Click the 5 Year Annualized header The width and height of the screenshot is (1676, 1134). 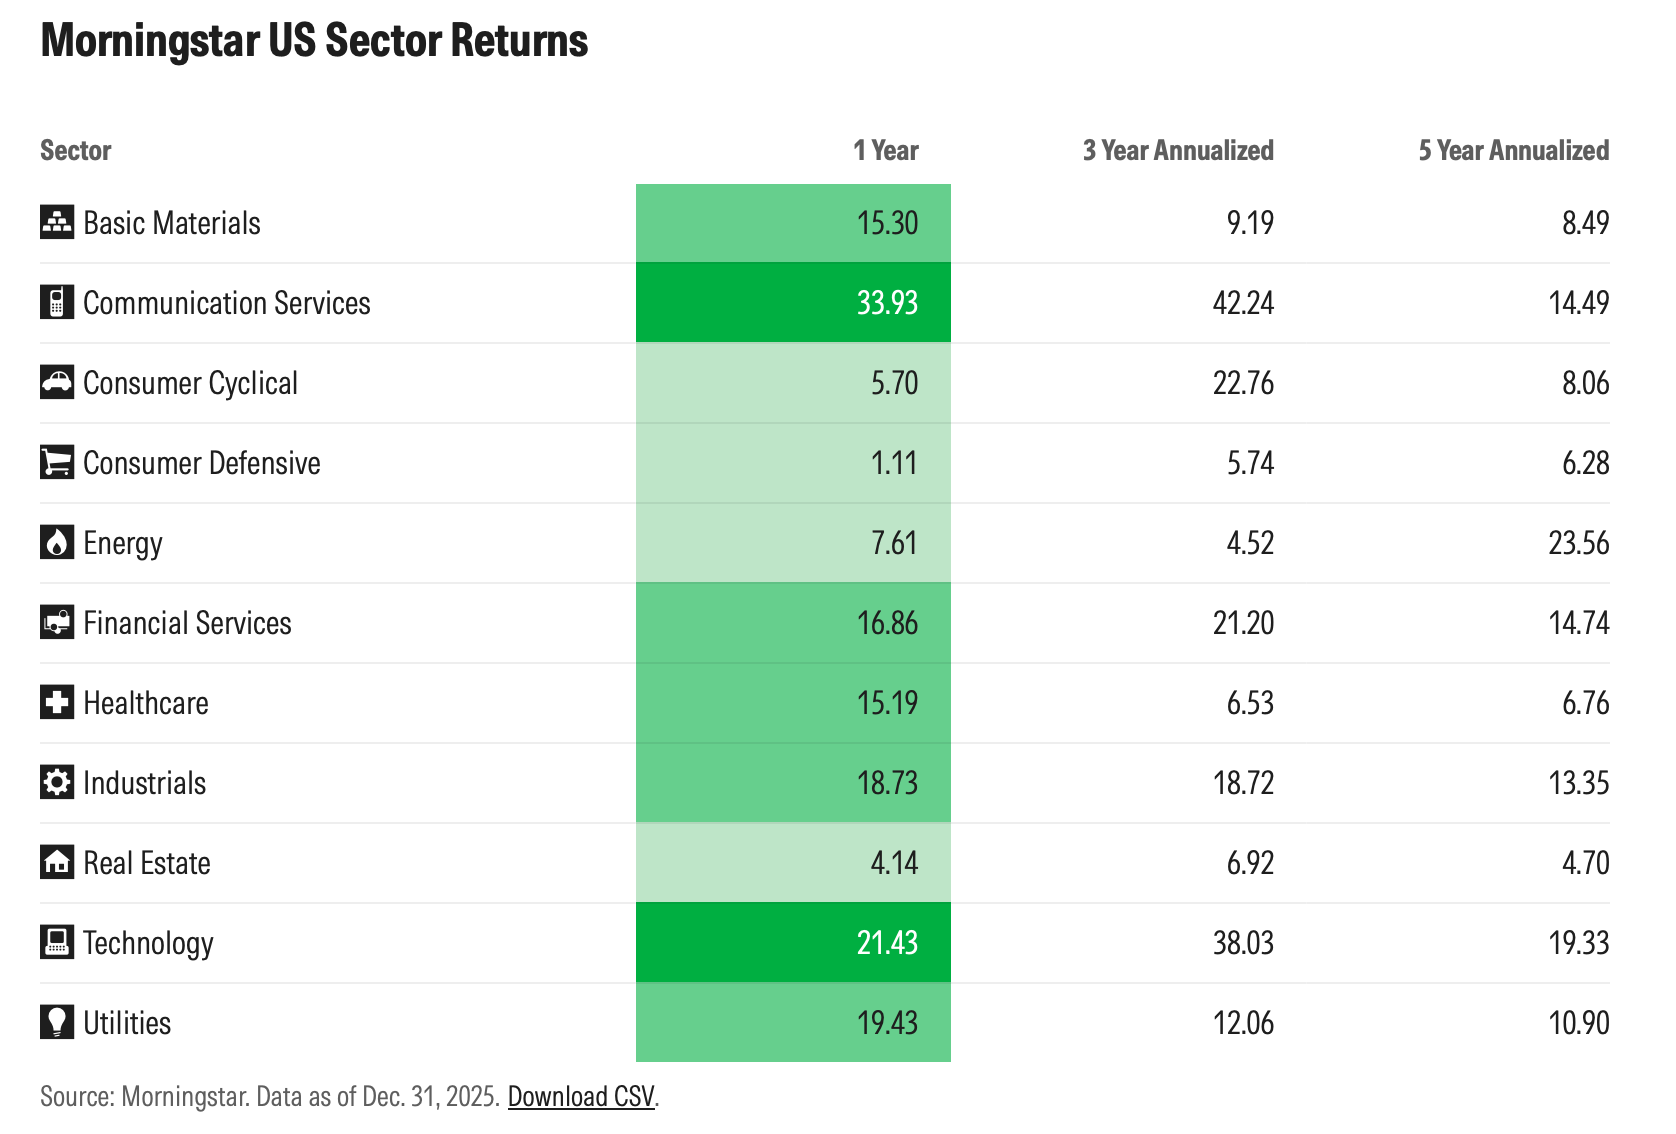[1513, 150]
